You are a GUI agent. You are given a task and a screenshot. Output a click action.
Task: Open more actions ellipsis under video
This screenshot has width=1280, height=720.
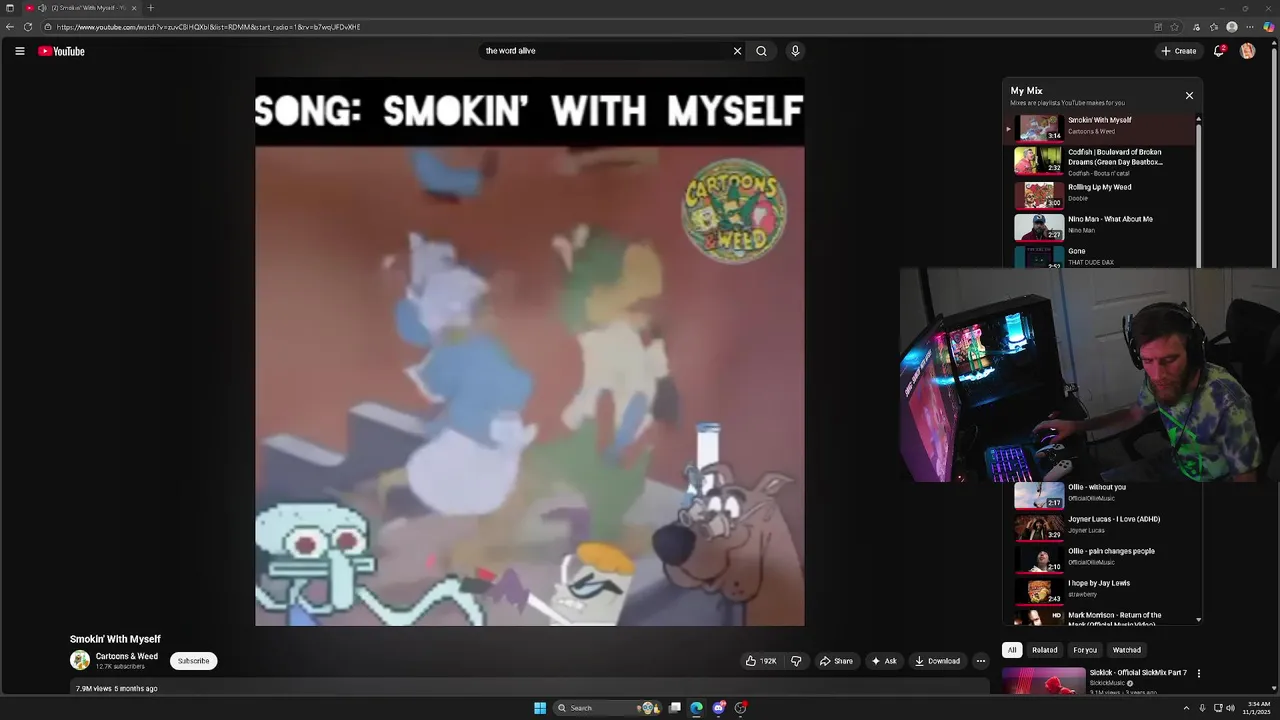[x=981, y=661]
